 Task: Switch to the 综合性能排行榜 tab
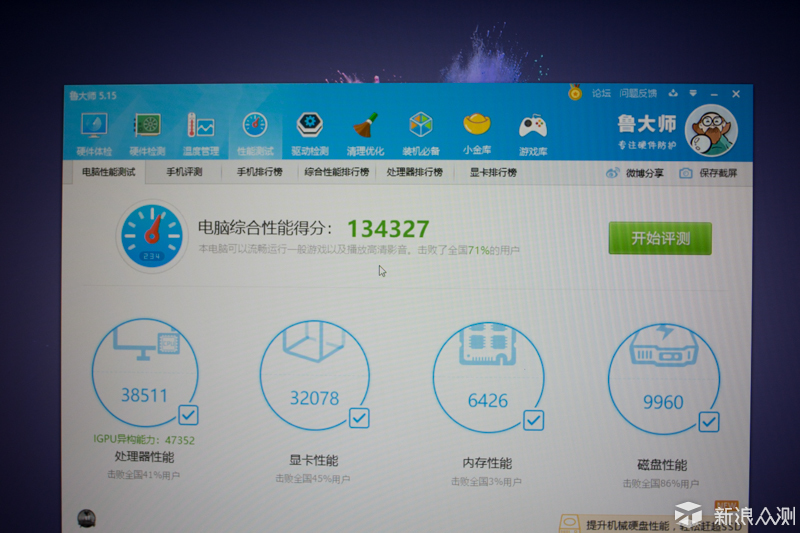tap(337, 172)
